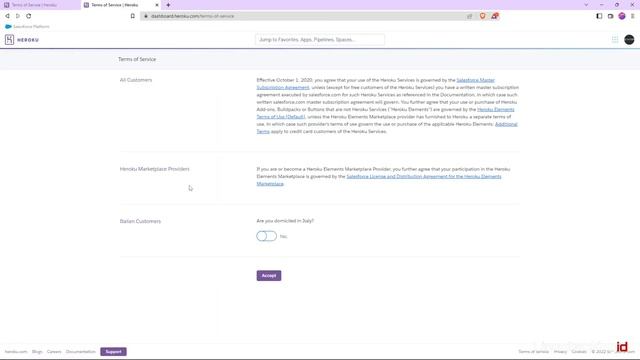
Task: Toggle the Italy domicile switch
Action: [267, 236]
